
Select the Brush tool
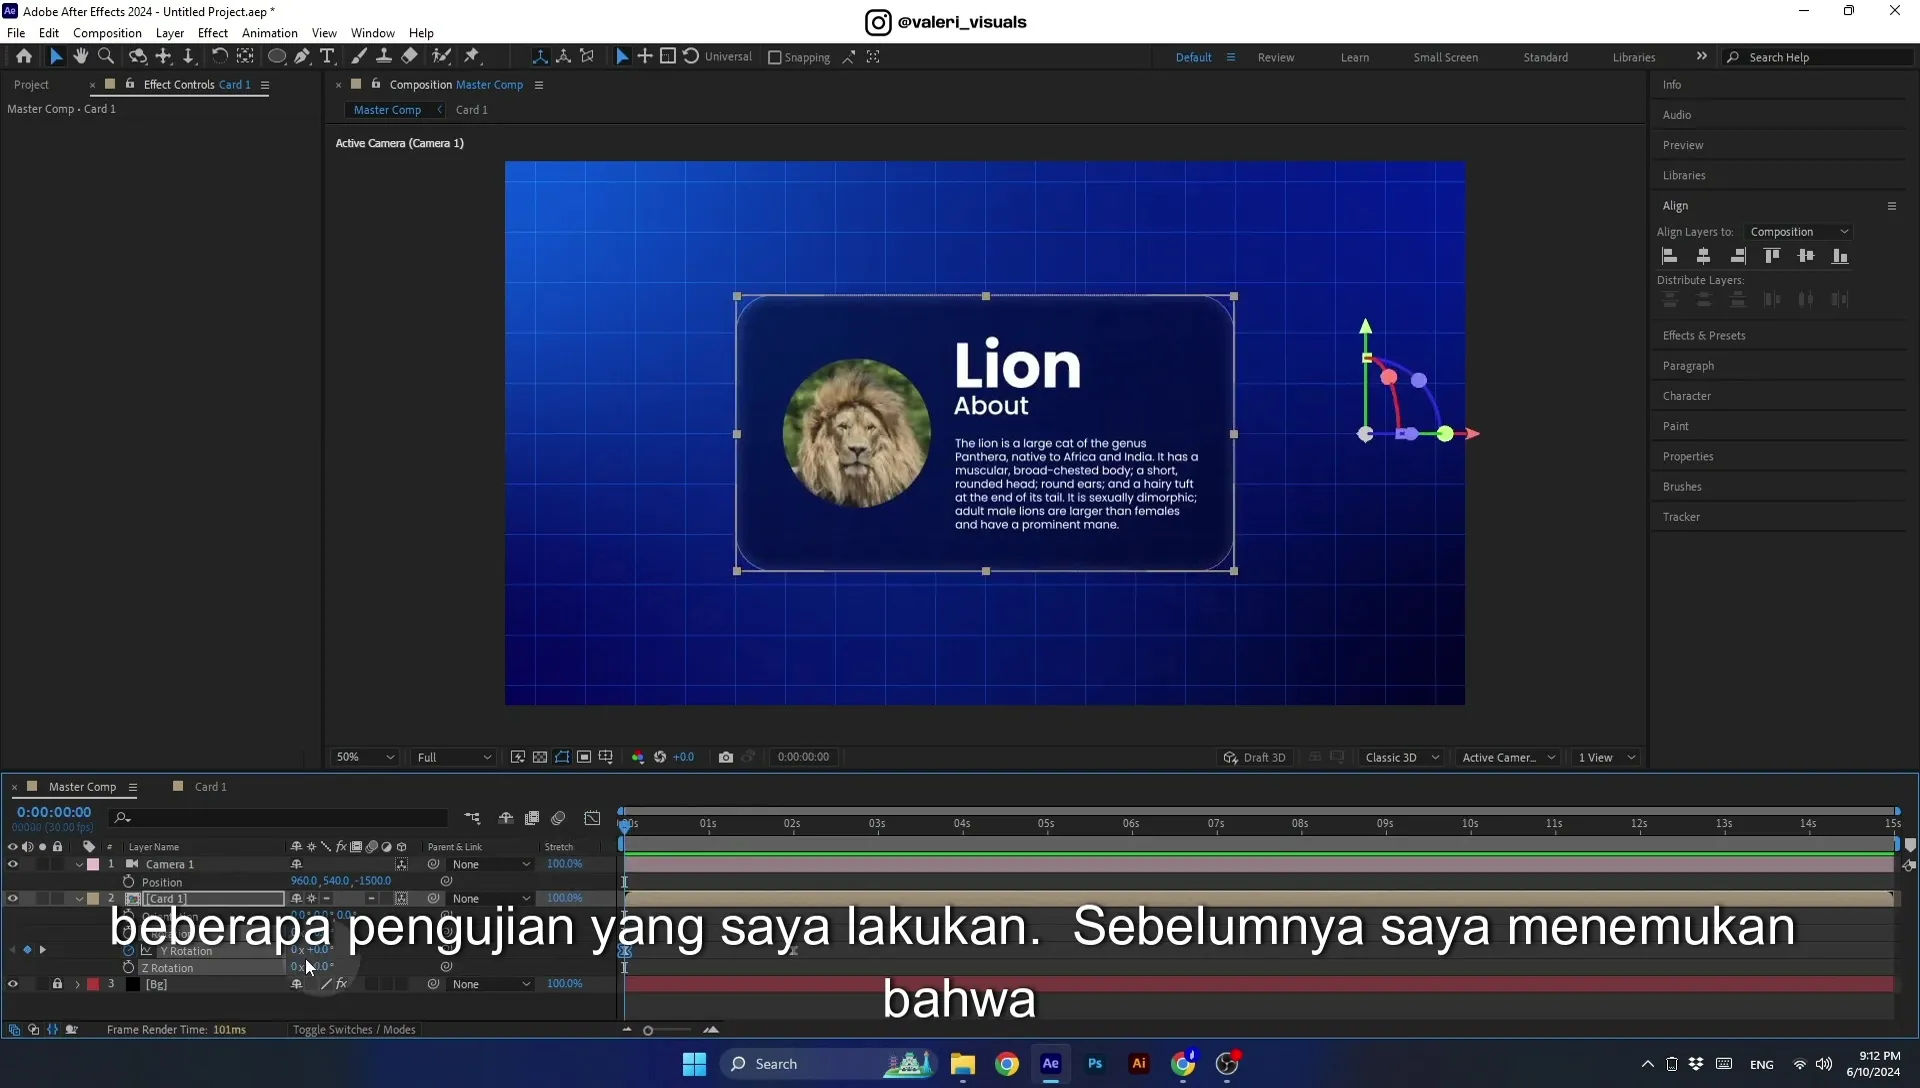359,57
